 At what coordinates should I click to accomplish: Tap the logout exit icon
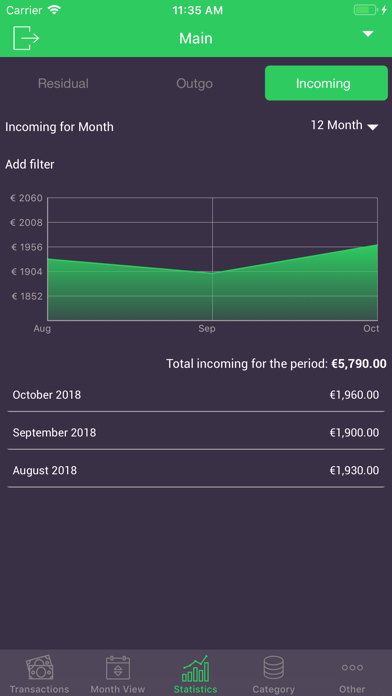[x=26, y=38]
